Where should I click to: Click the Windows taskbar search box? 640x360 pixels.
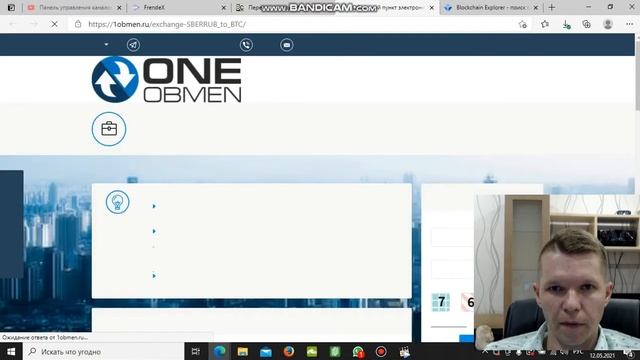[104, 351]
